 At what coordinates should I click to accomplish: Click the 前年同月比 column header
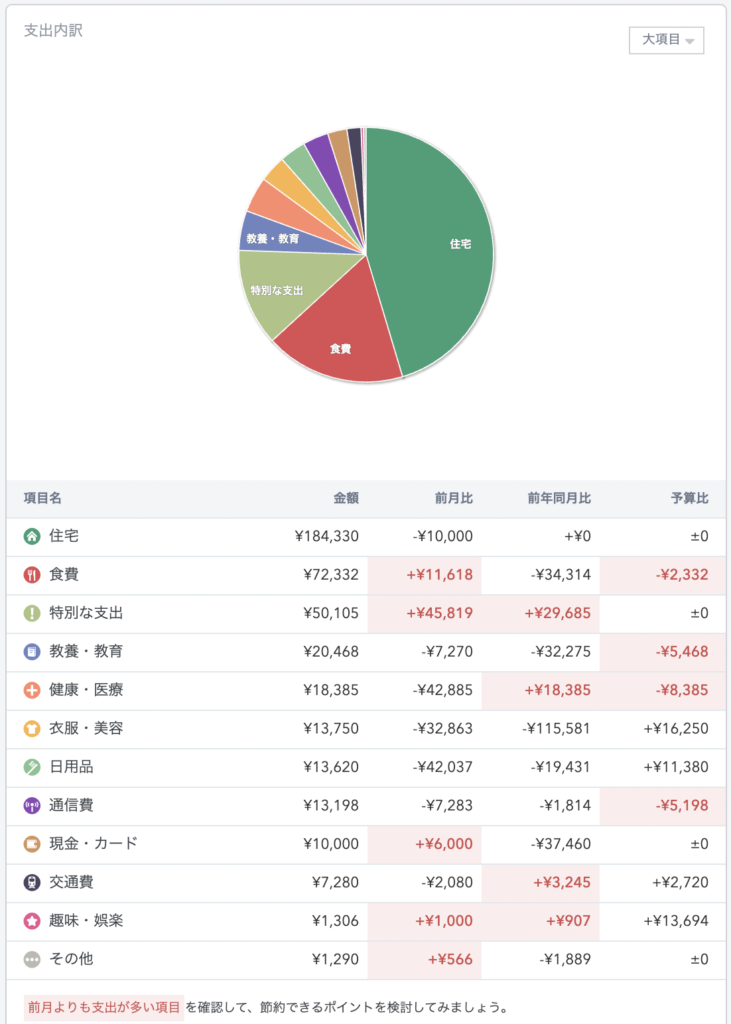click(x=558, y=498)
